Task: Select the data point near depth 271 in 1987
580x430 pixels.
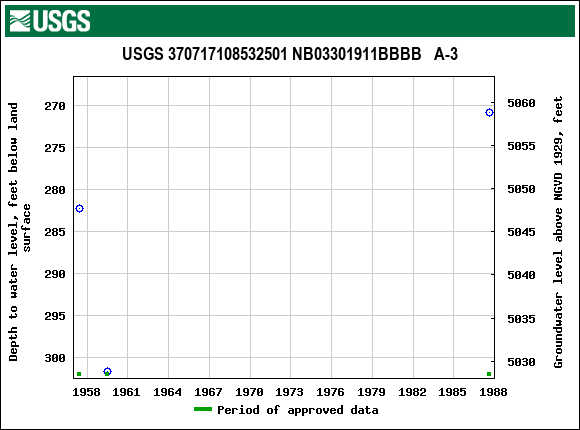Action: click(489, 112)
